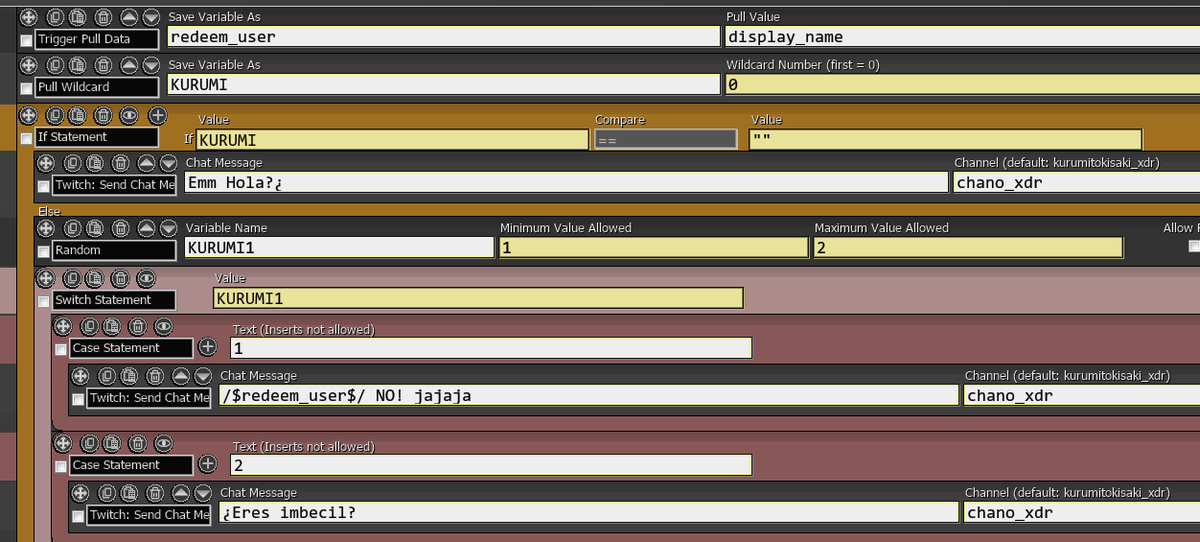Click the move handle on If Statement row
Screen dimensions: 1200x542
[29, 115]
